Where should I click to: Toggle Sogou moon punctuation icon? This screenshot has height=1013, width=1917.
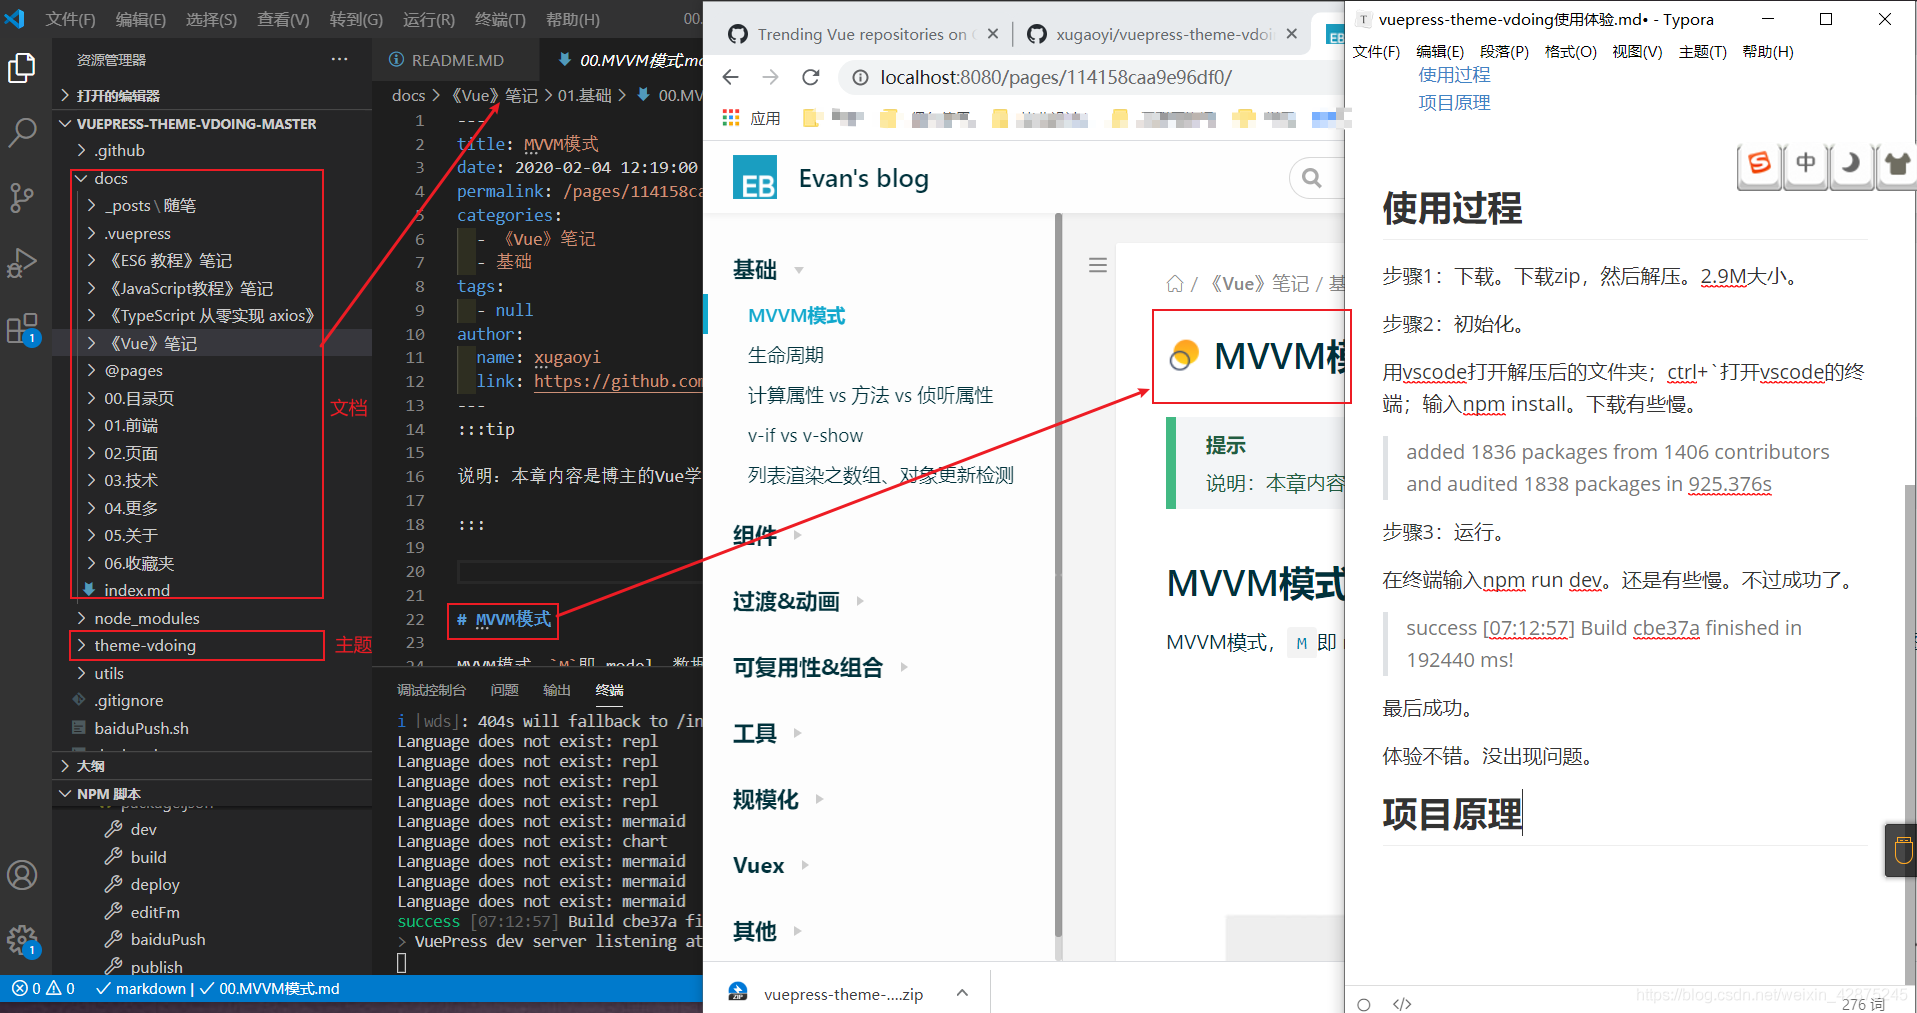point(1852,164)
